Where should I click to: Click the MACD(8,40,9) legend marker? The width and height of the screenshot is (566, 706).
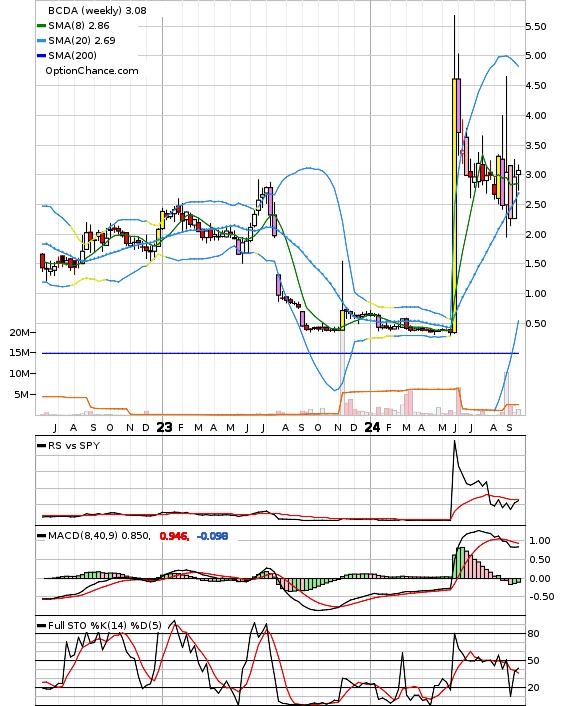[x=41, y=536]
